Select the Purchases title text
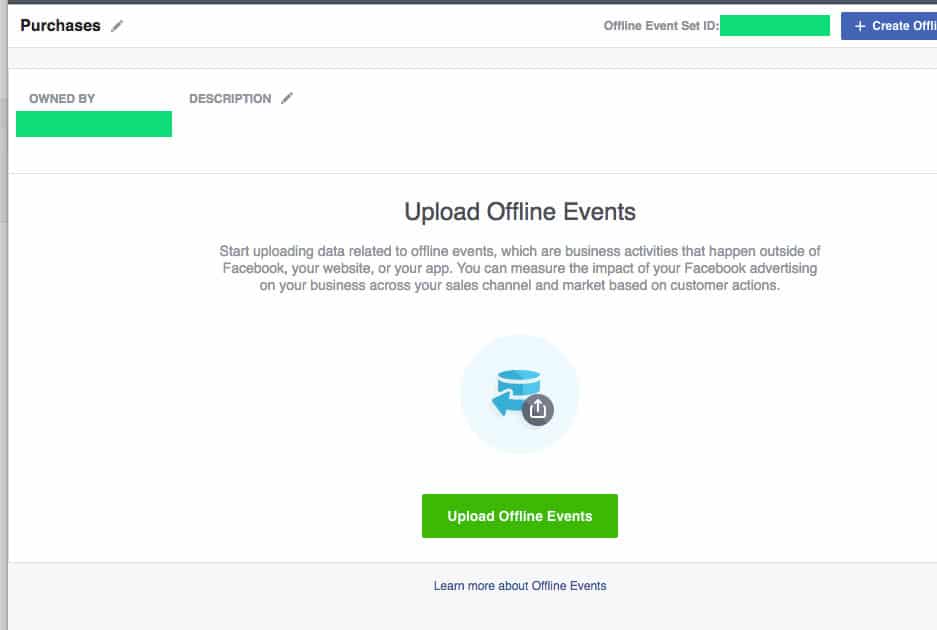This screenshot has height=630, width=937. 60,26
